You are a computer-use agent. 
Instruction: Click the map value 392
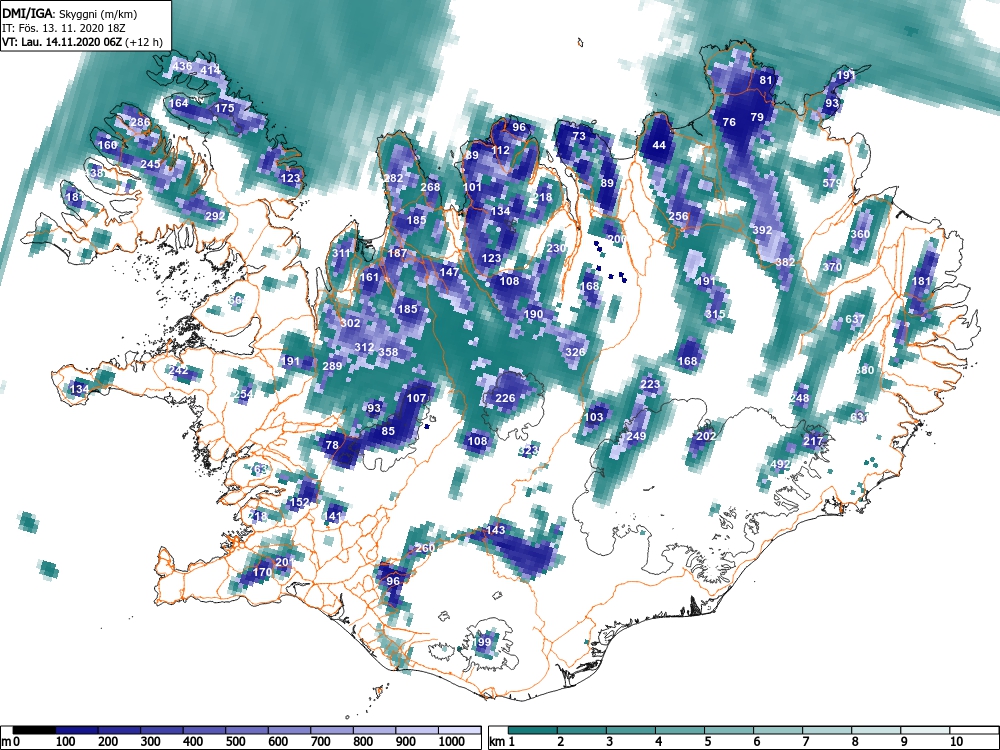click(763, 230)
